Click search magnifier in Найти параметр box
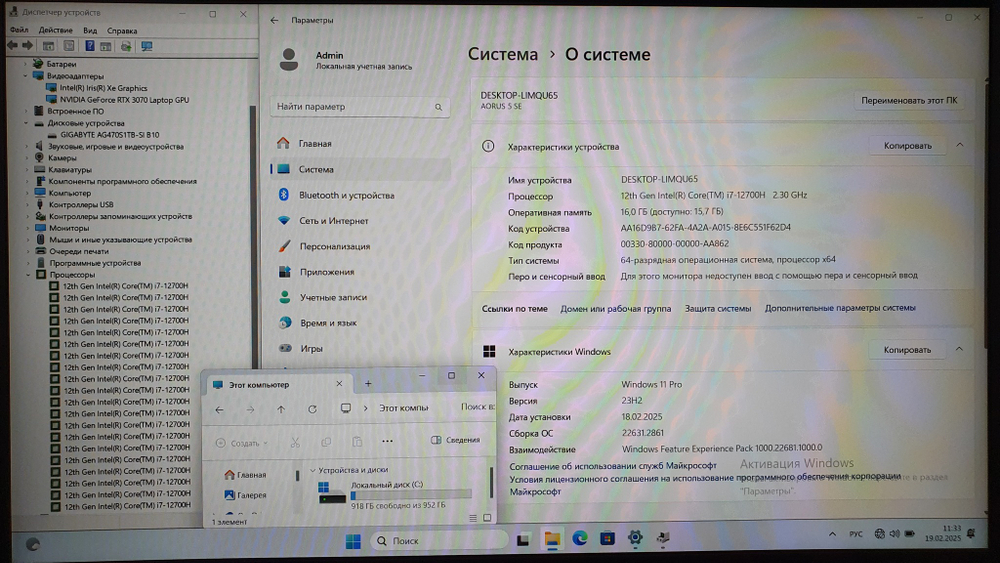 click(438, 107)
